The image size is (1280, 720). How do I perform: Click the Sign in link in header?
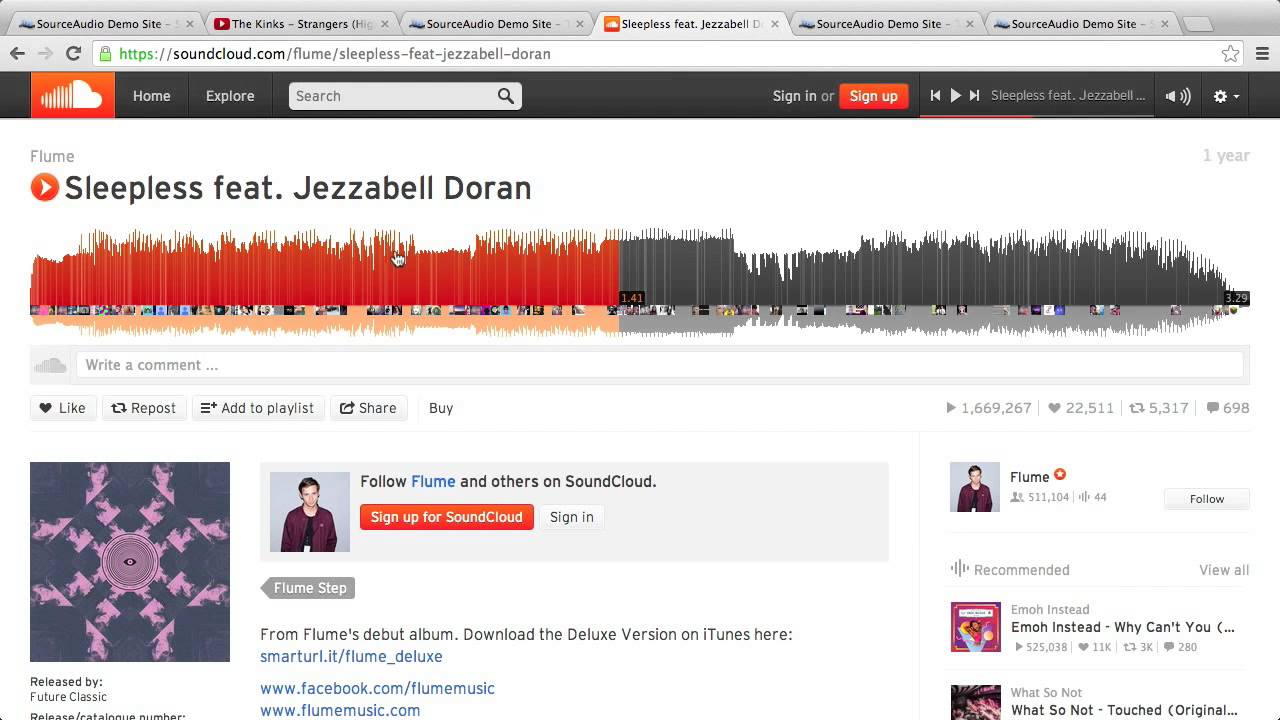(x=794, y=96)
